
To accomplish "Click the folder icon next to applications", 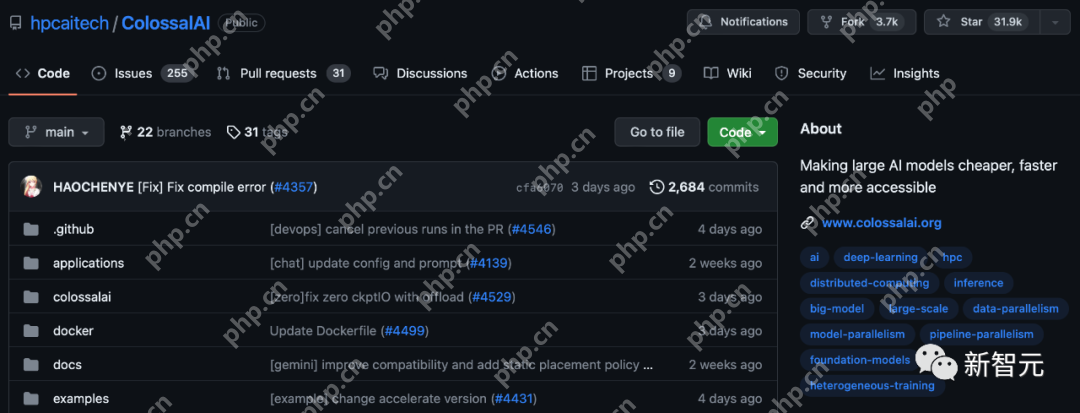I will tap(31, 263).
